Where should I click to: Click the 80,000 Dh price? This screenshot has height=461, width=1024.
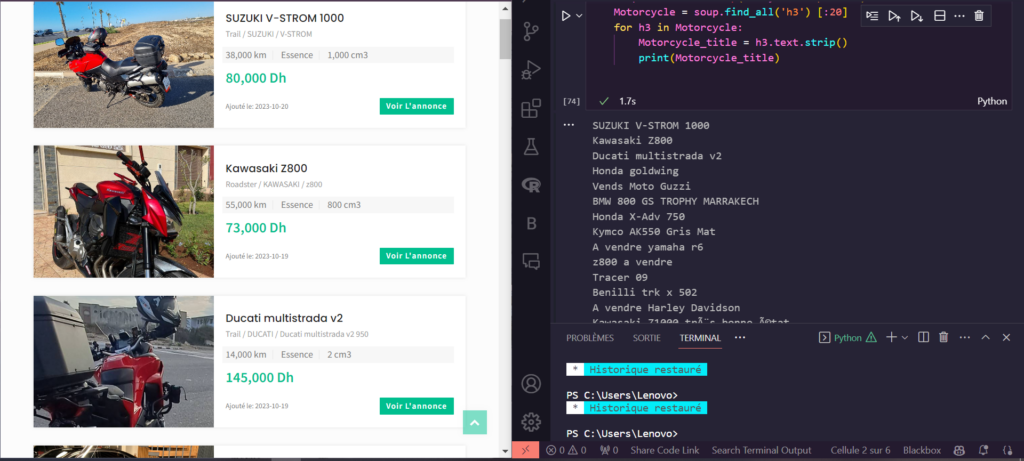256,78
